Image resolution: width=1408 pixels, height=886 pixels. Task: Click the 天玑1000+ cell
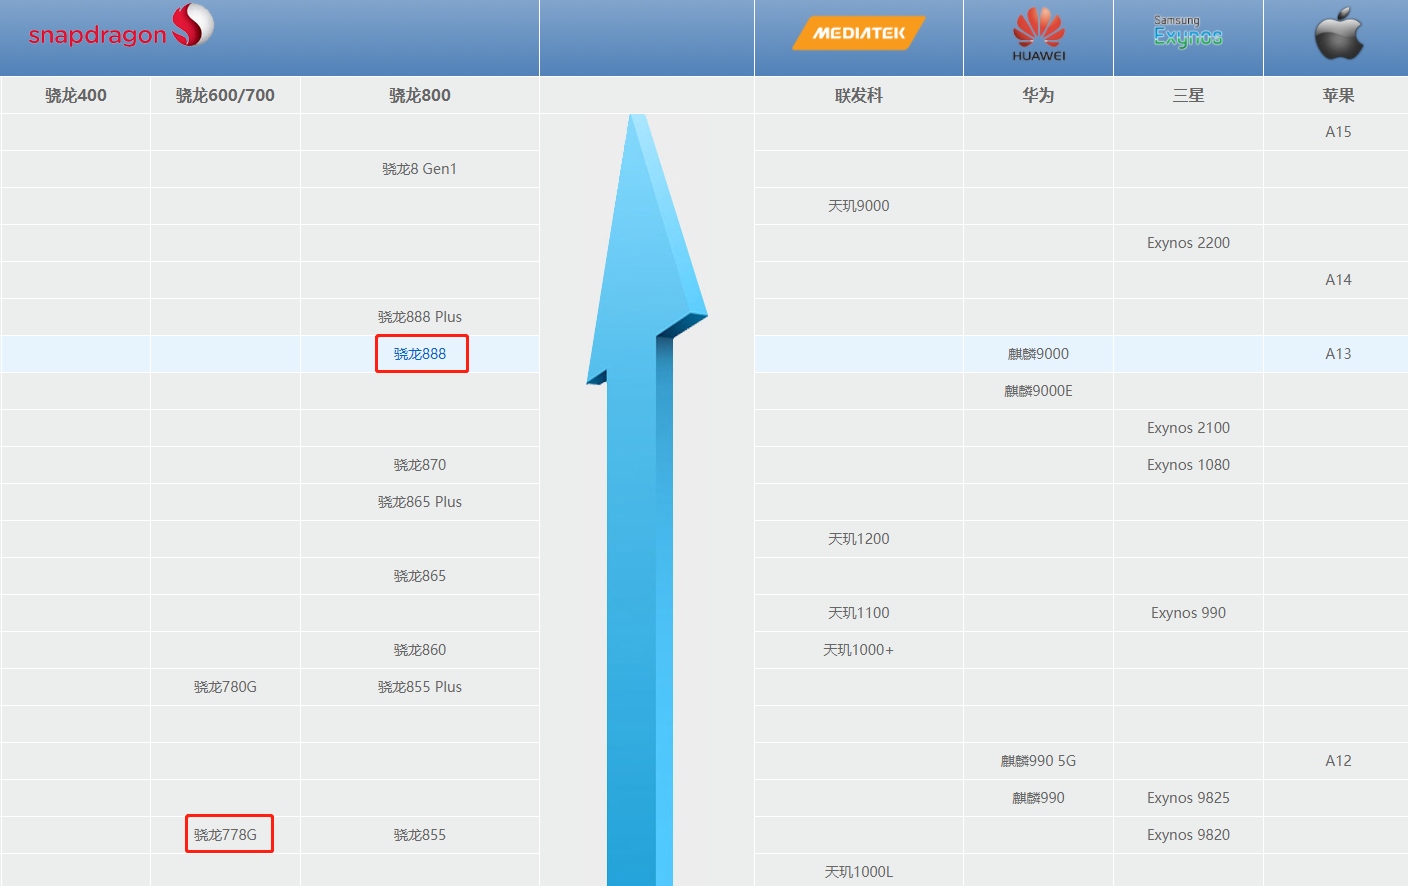click(x=859, y=650)
